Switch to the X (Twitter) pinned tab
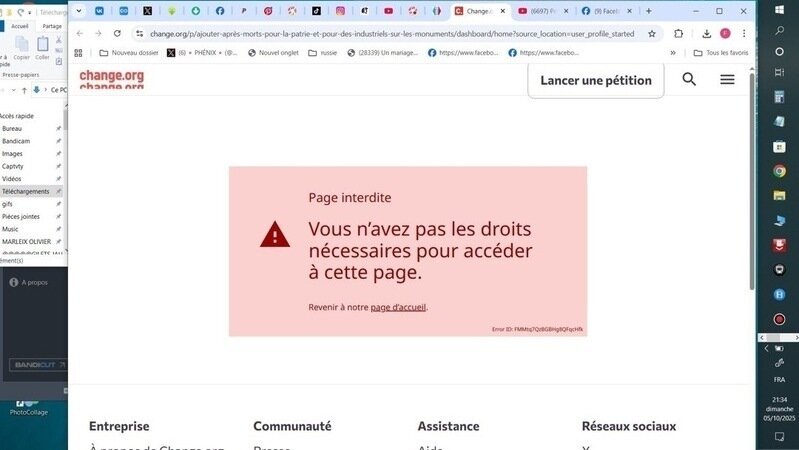This screenshot has width=799, height=450. 147,11
